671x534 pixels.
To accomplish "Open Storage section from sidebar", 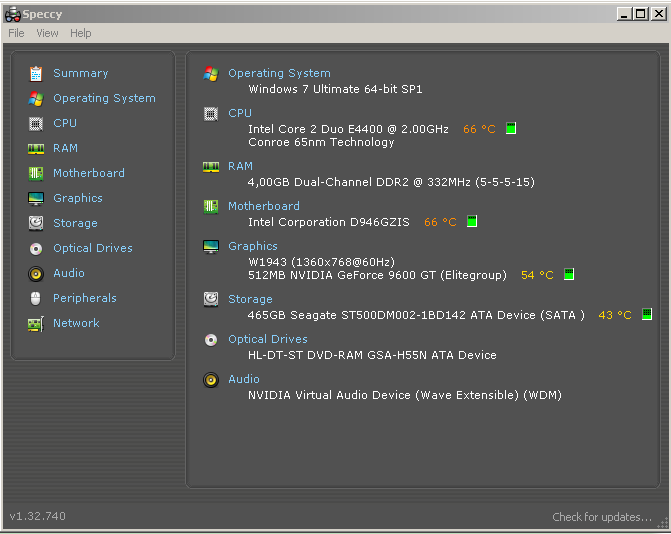I will (75, 223).
